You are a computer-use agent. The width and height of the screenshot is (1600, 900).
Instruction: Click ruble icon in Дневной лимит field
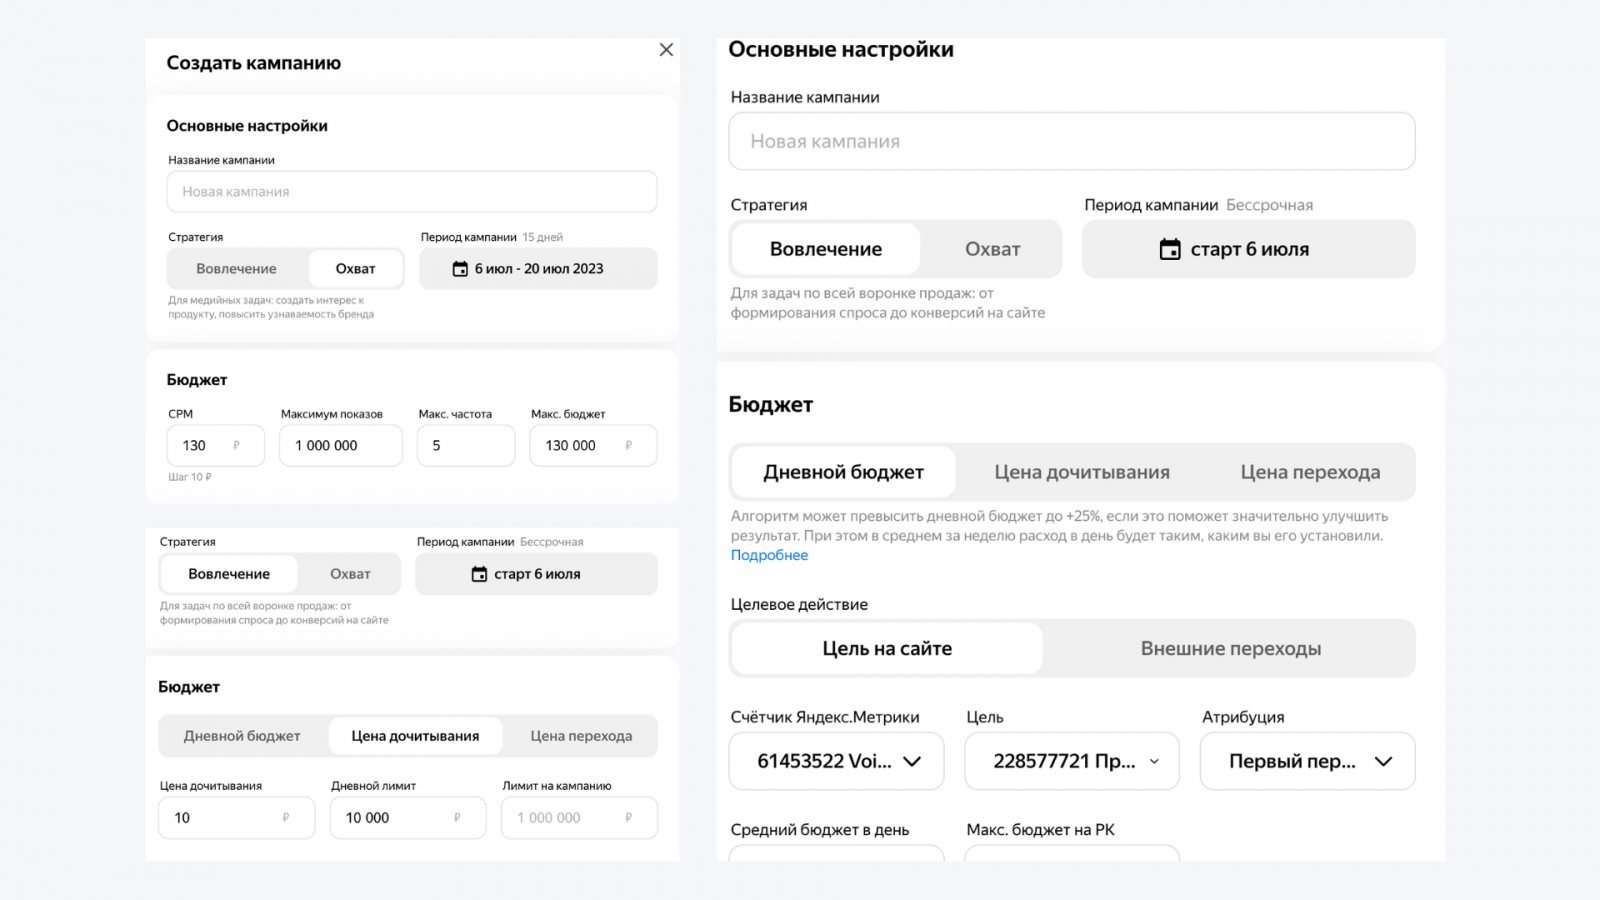pyautogui.click(x=457, y=818)
